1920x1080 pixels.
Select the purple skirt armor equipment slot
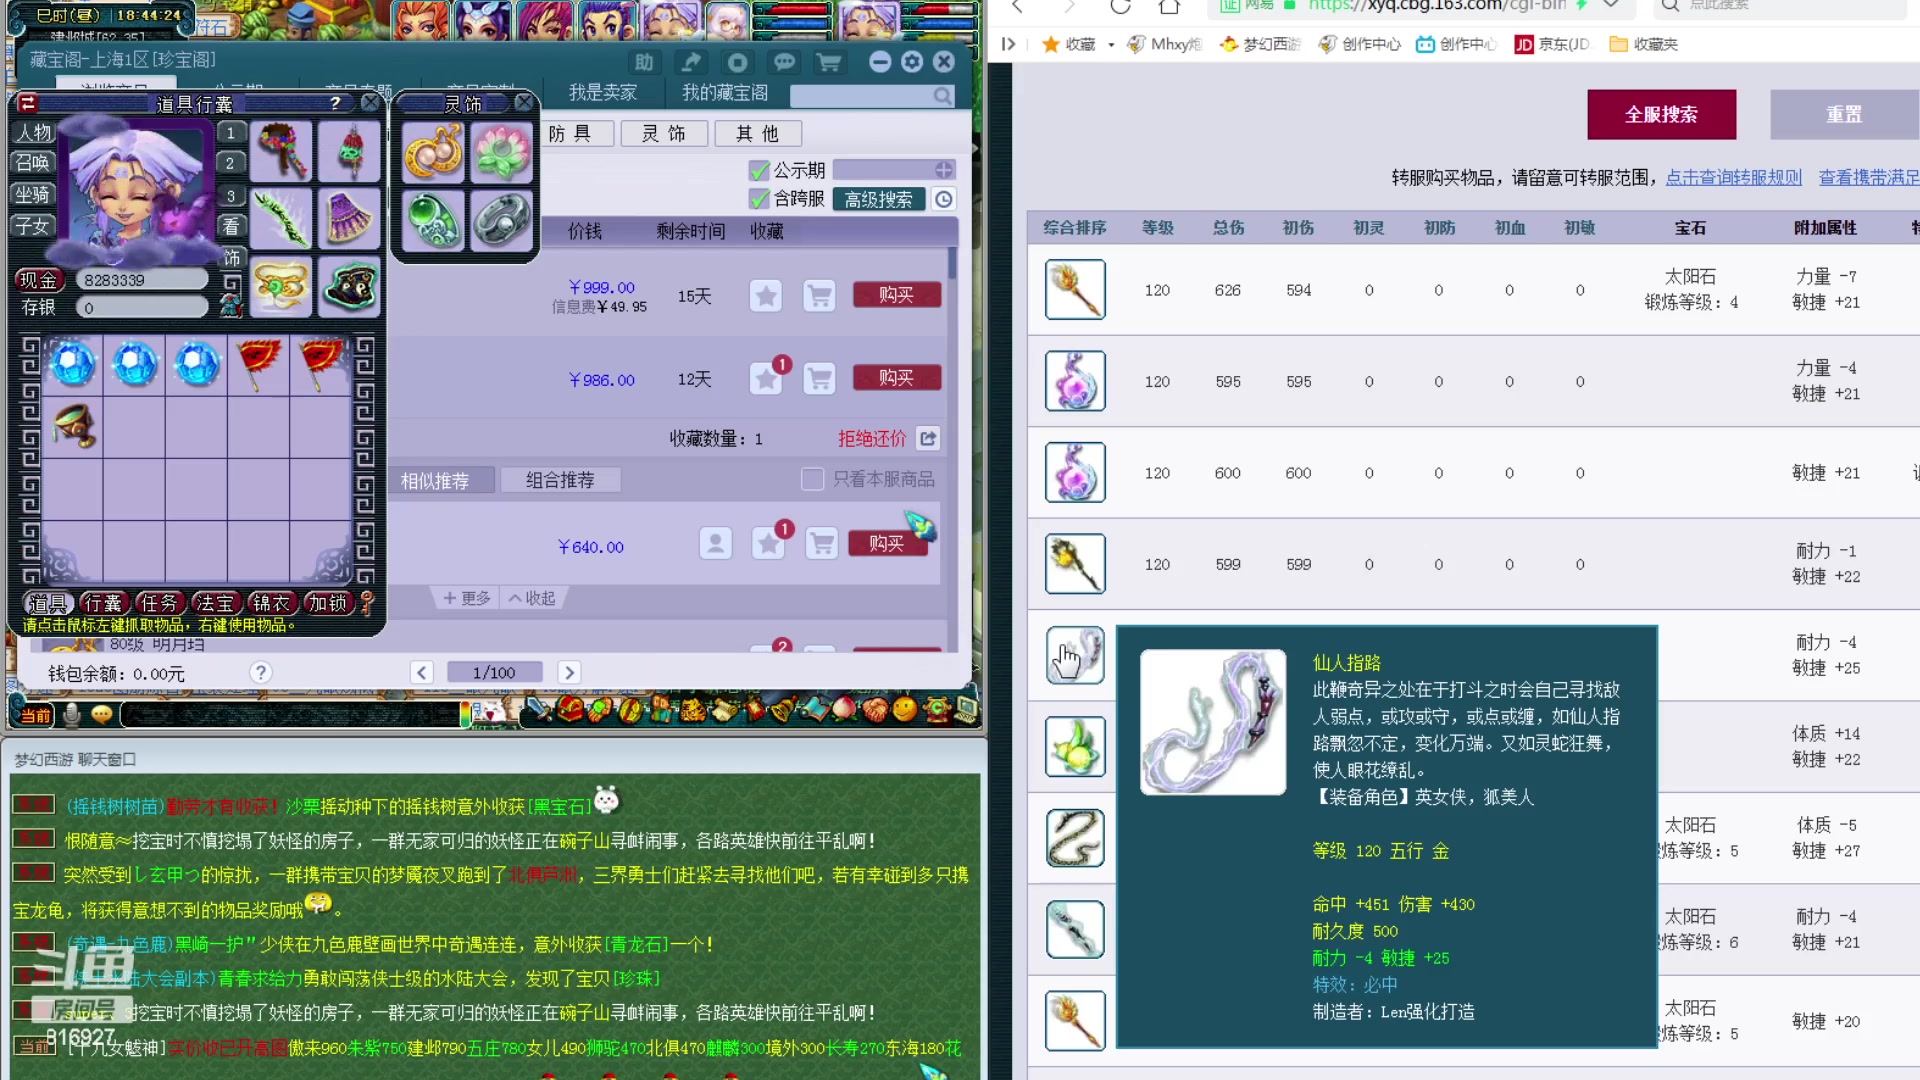tap(348, 218)
